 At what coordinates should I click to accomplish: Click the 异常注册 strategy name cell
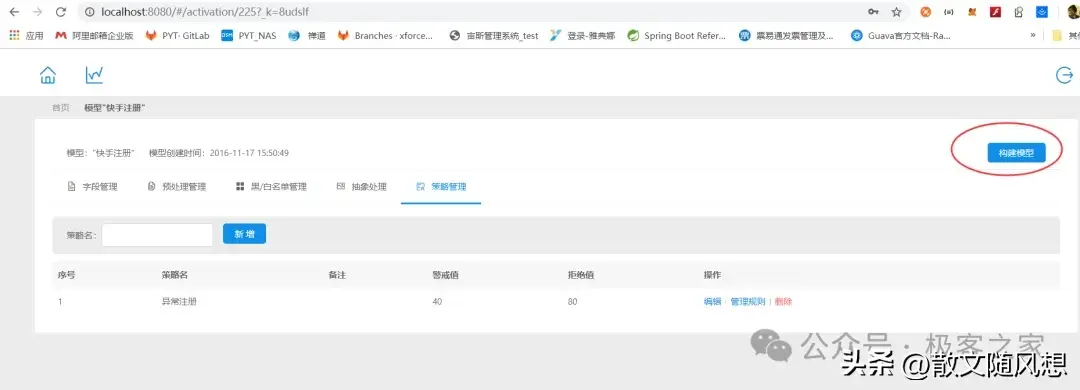pyautogui.click(x=179, y=302)
